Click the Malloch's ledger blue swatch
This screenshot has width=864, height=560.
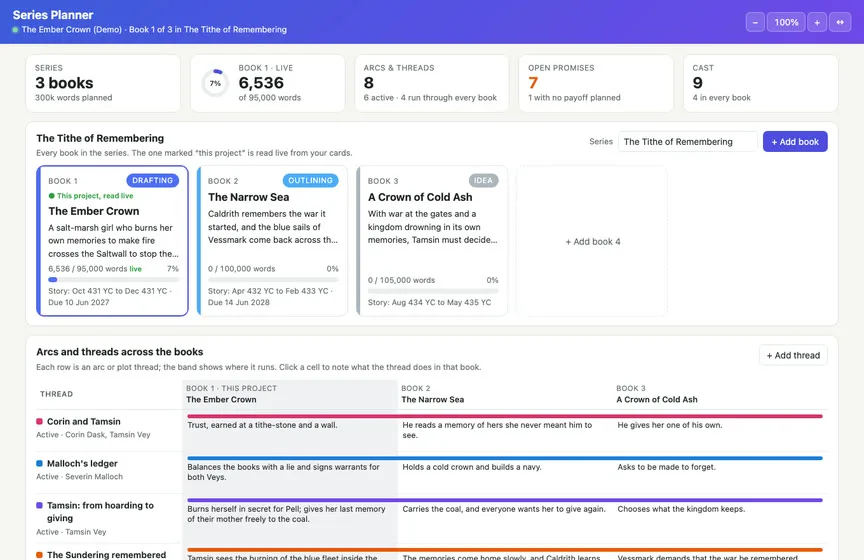39,463
